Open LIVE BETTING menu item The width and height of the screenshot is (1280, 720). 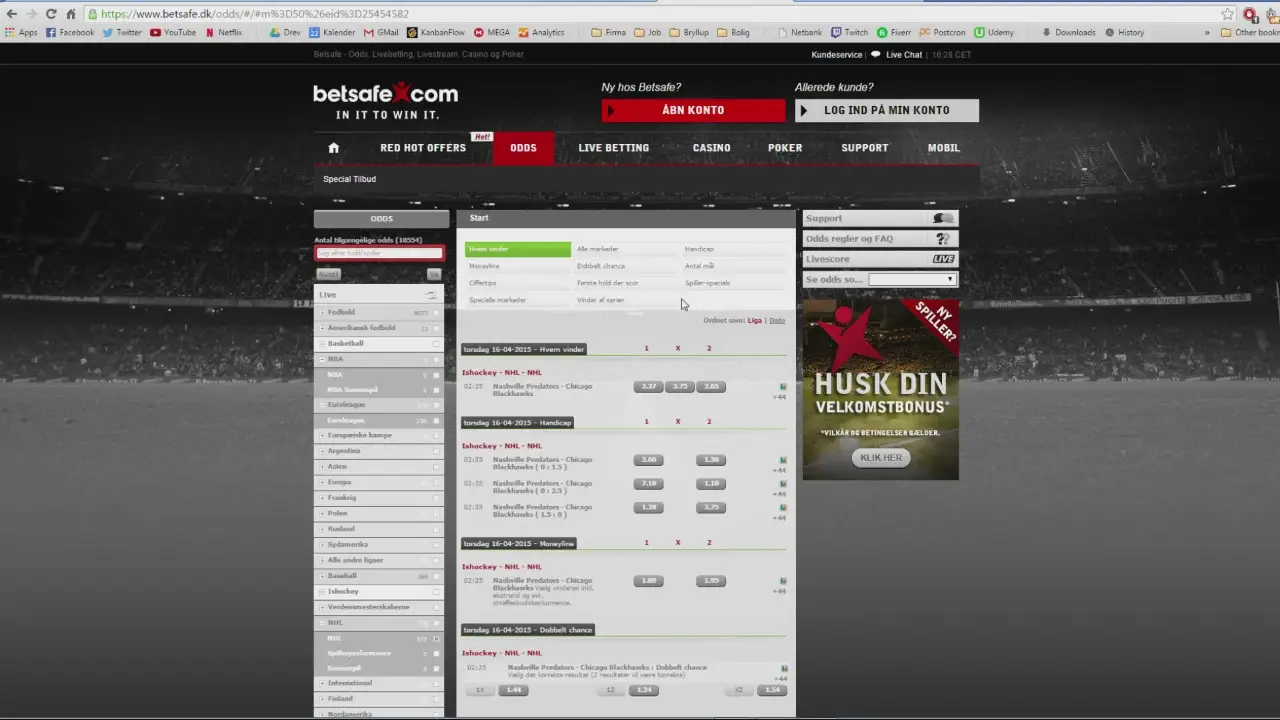tap(613, 148)
